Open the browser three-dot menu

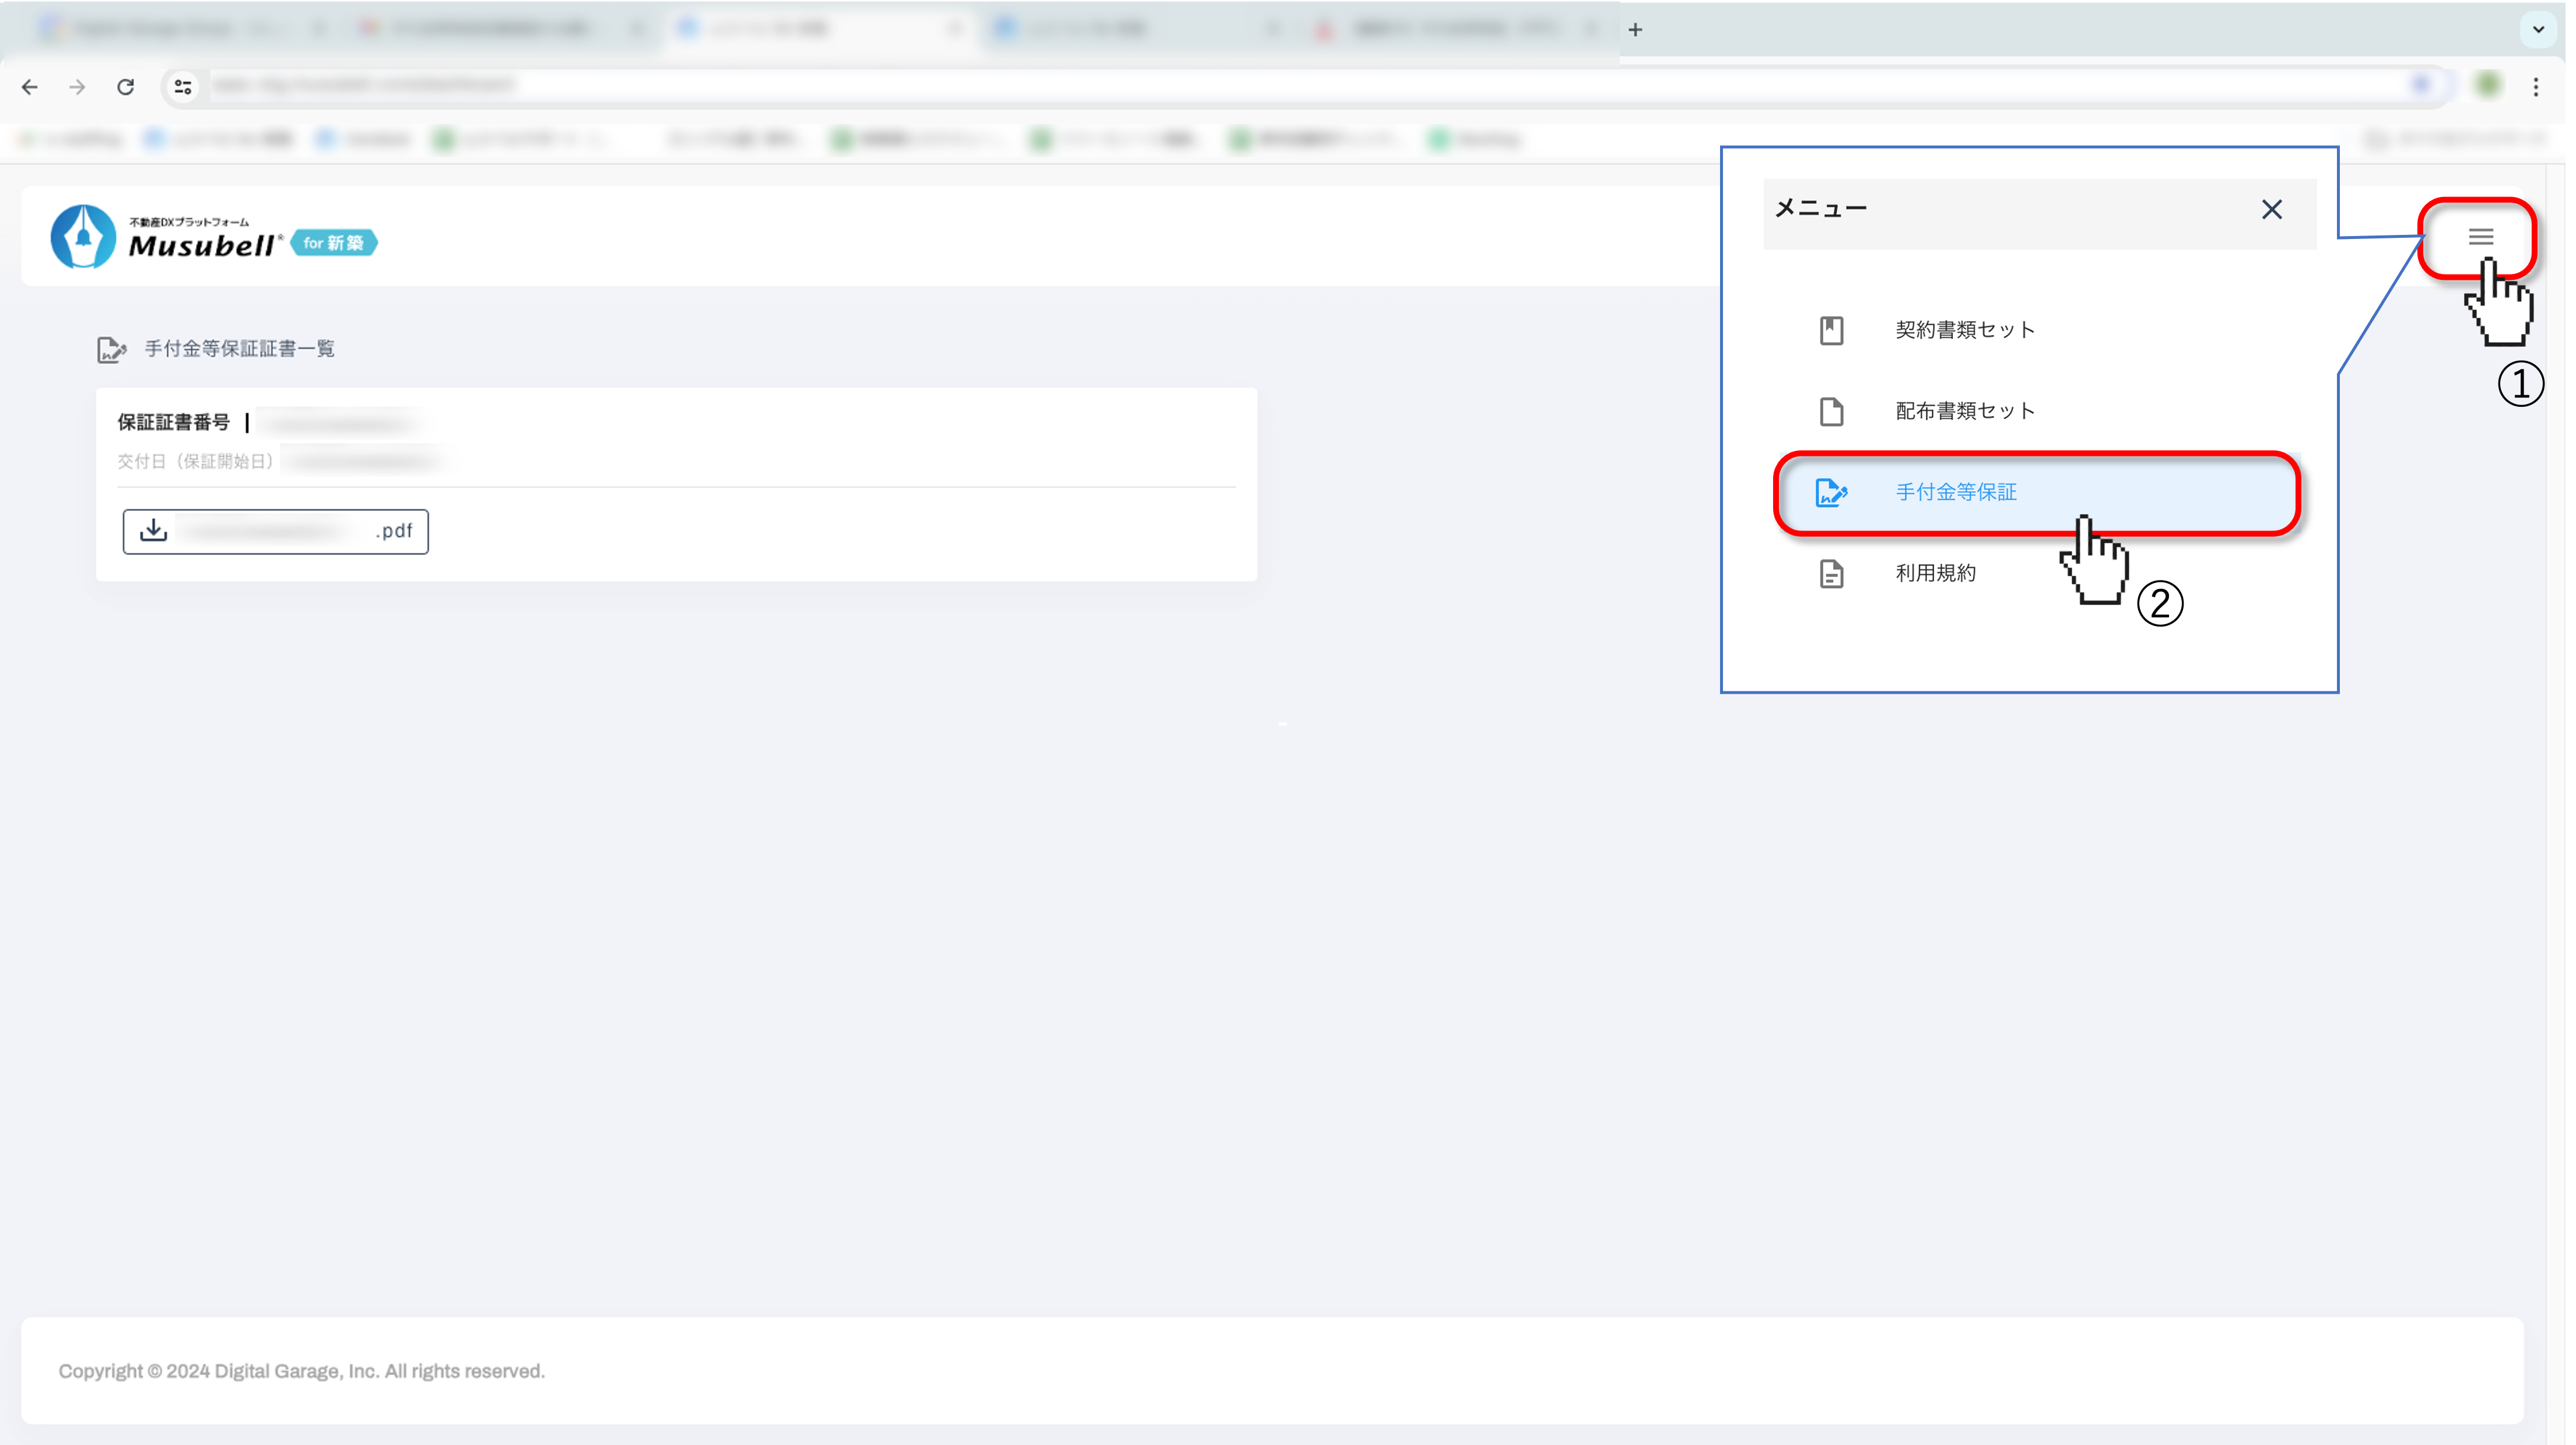click(x=2535, y=87)
